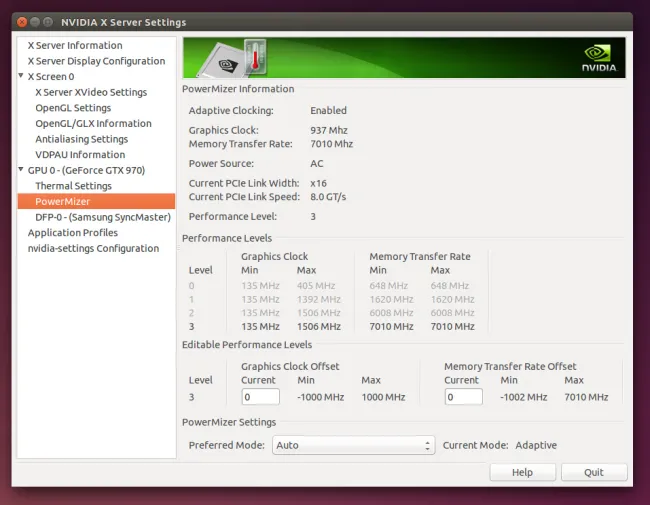The image size is (650, 505).
Task: Click the PowerMizer Information heading
Action: pyautogui.click(x=238, y=89)
